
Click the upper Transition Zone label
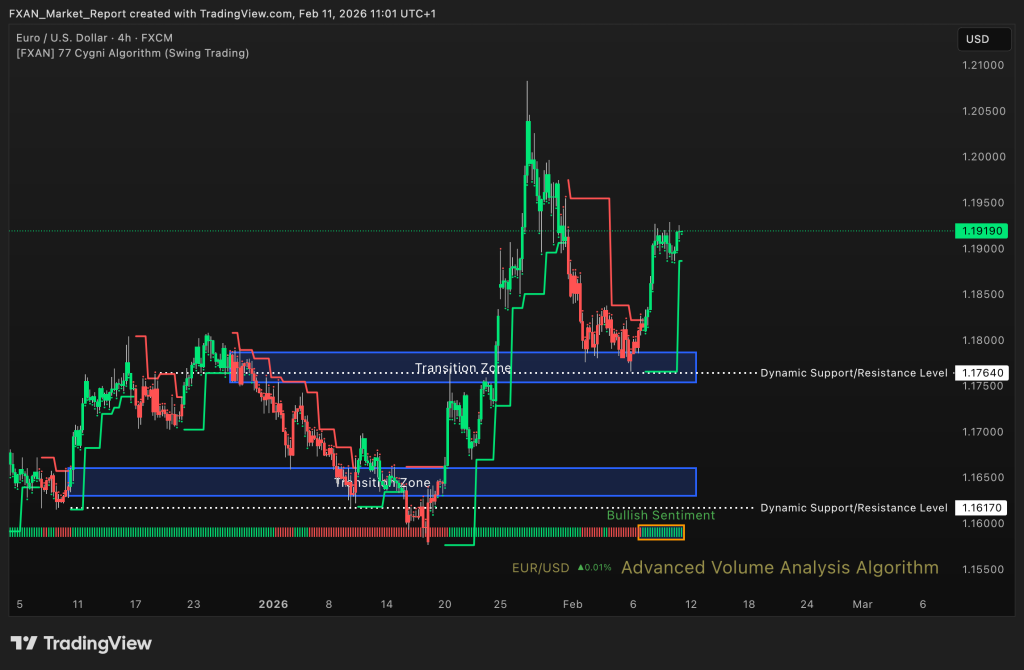pos(463,368)
